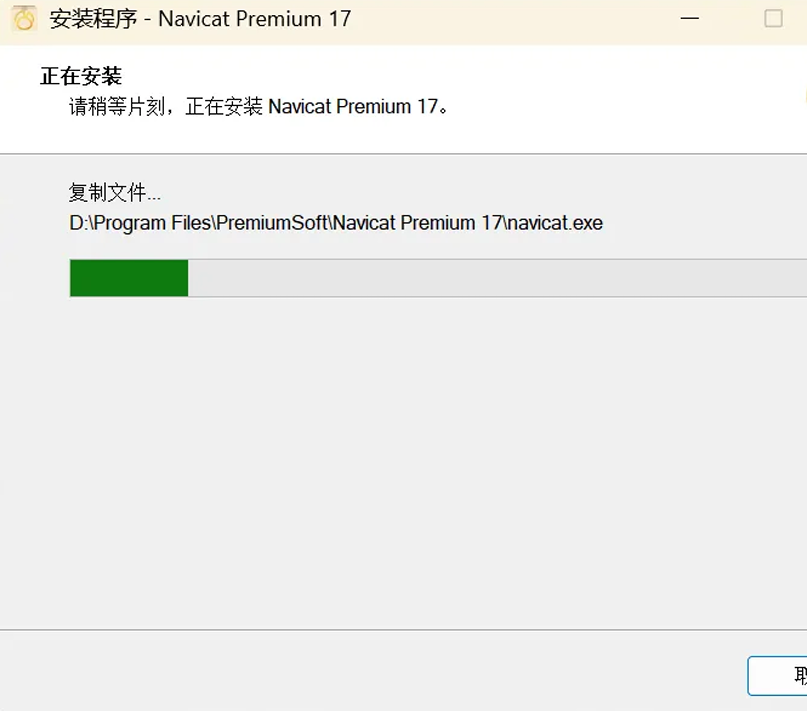The image size is (807, 711).
Task: Click the D:\Program Files portion of the install path
Action: pyautogui.click(x=141, y=223)
